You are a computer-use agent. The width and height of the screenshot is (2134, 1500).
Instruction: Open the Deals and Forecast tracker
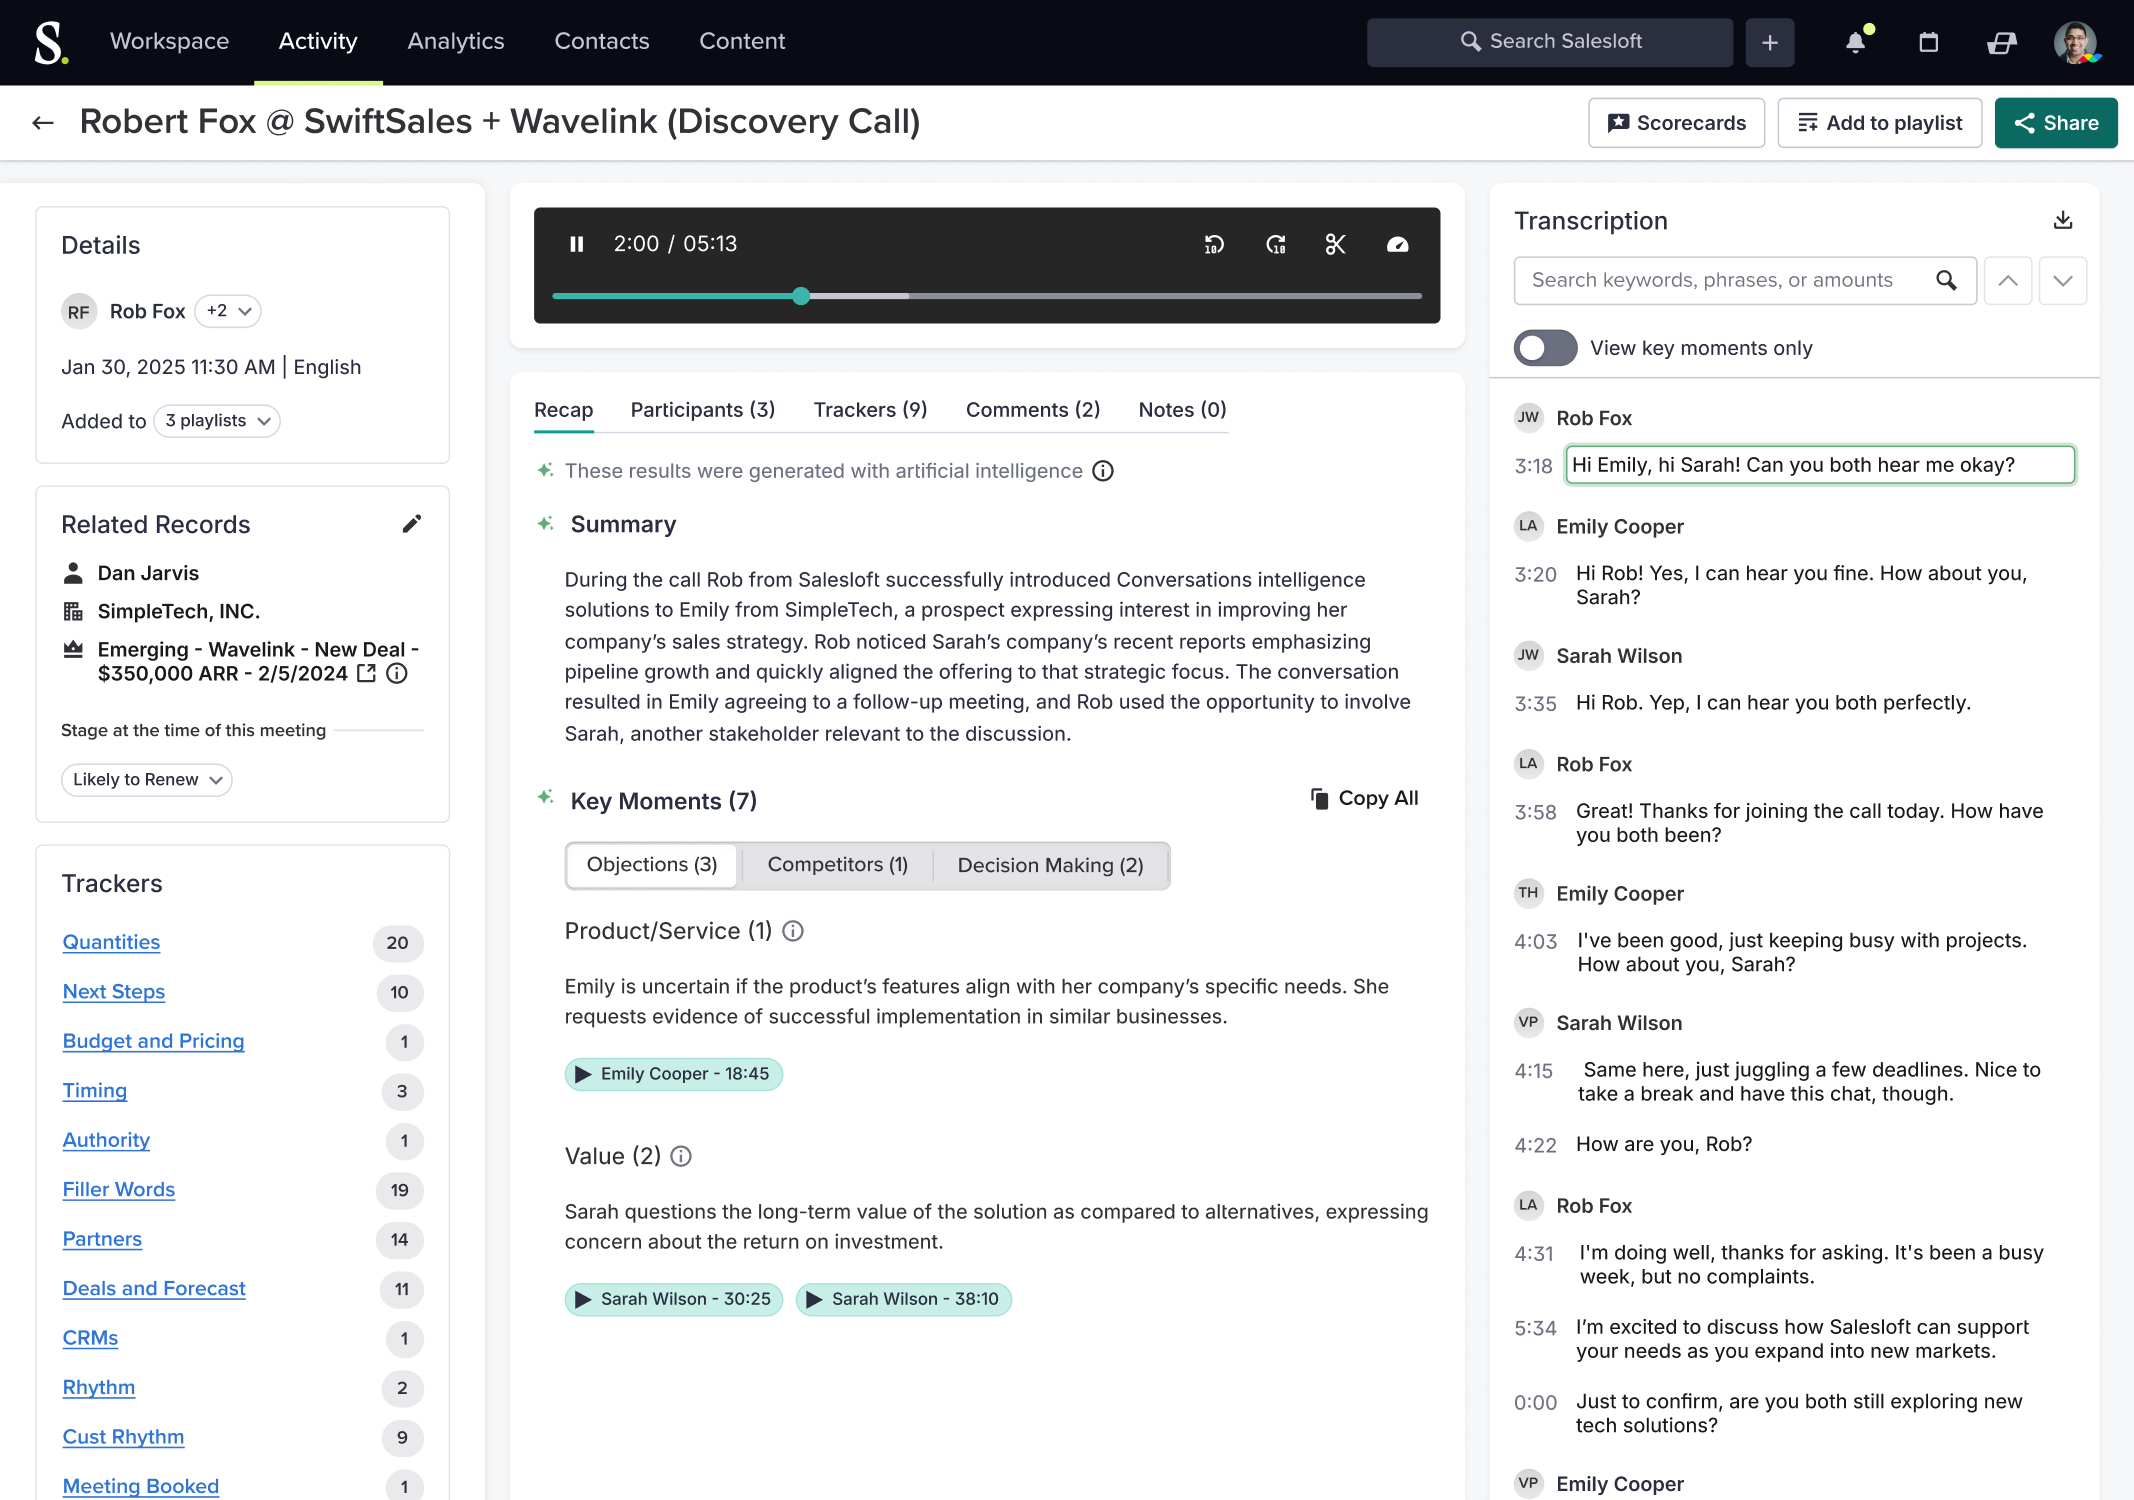[x=154, y=1289]
